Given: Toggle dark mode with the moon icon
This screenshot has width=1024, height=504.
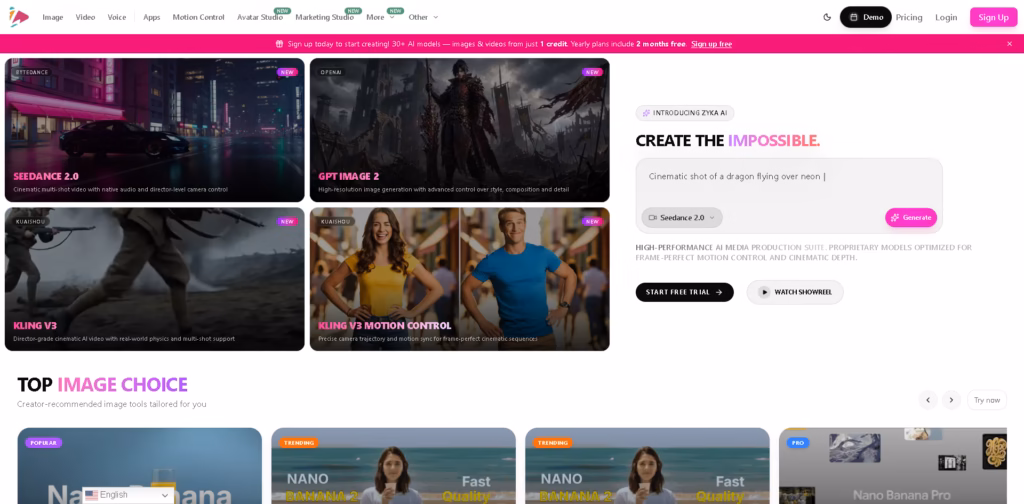Looking at the screenshot, I should pos(827,17).
